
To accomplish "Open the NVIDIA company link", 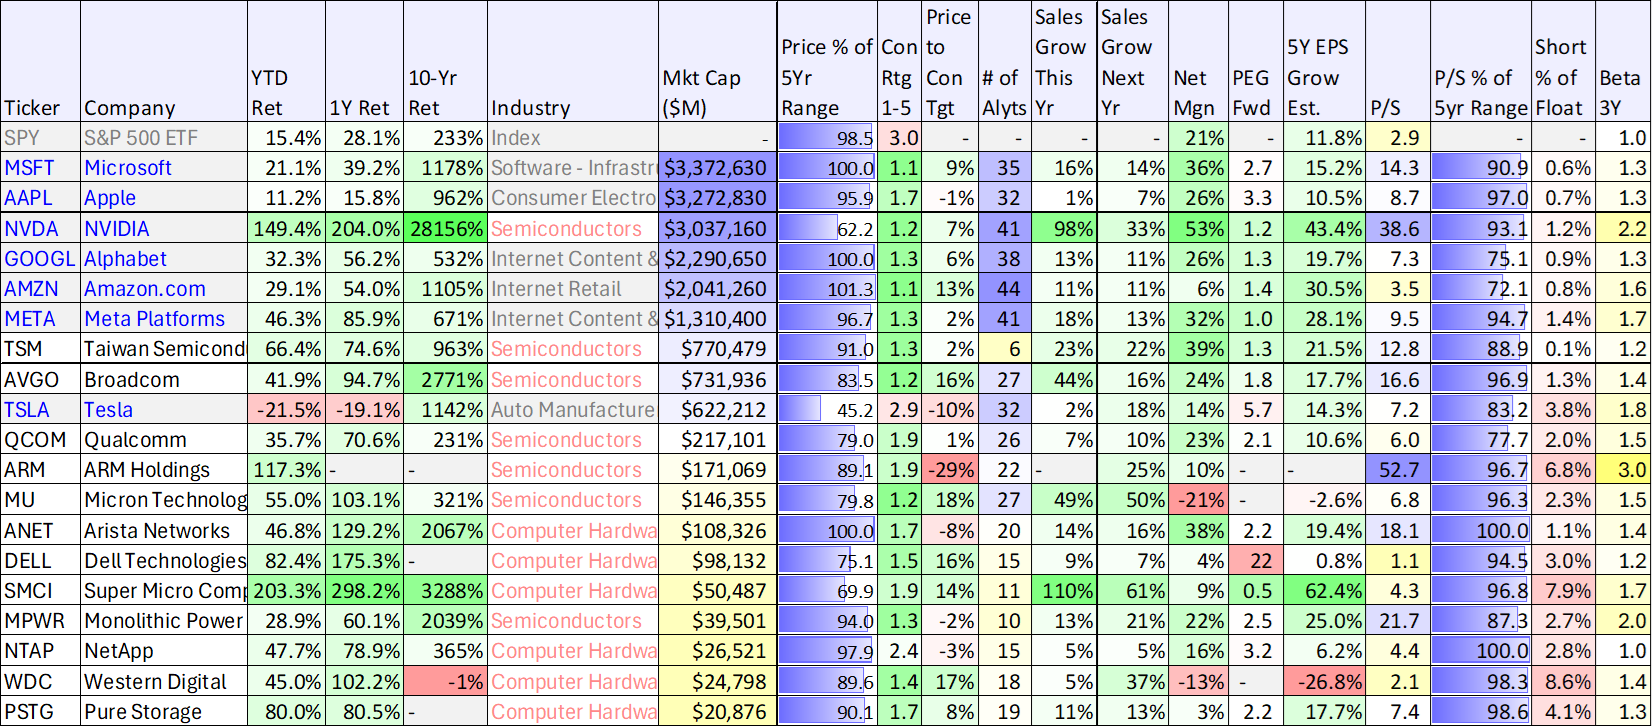I will point(117,229).
